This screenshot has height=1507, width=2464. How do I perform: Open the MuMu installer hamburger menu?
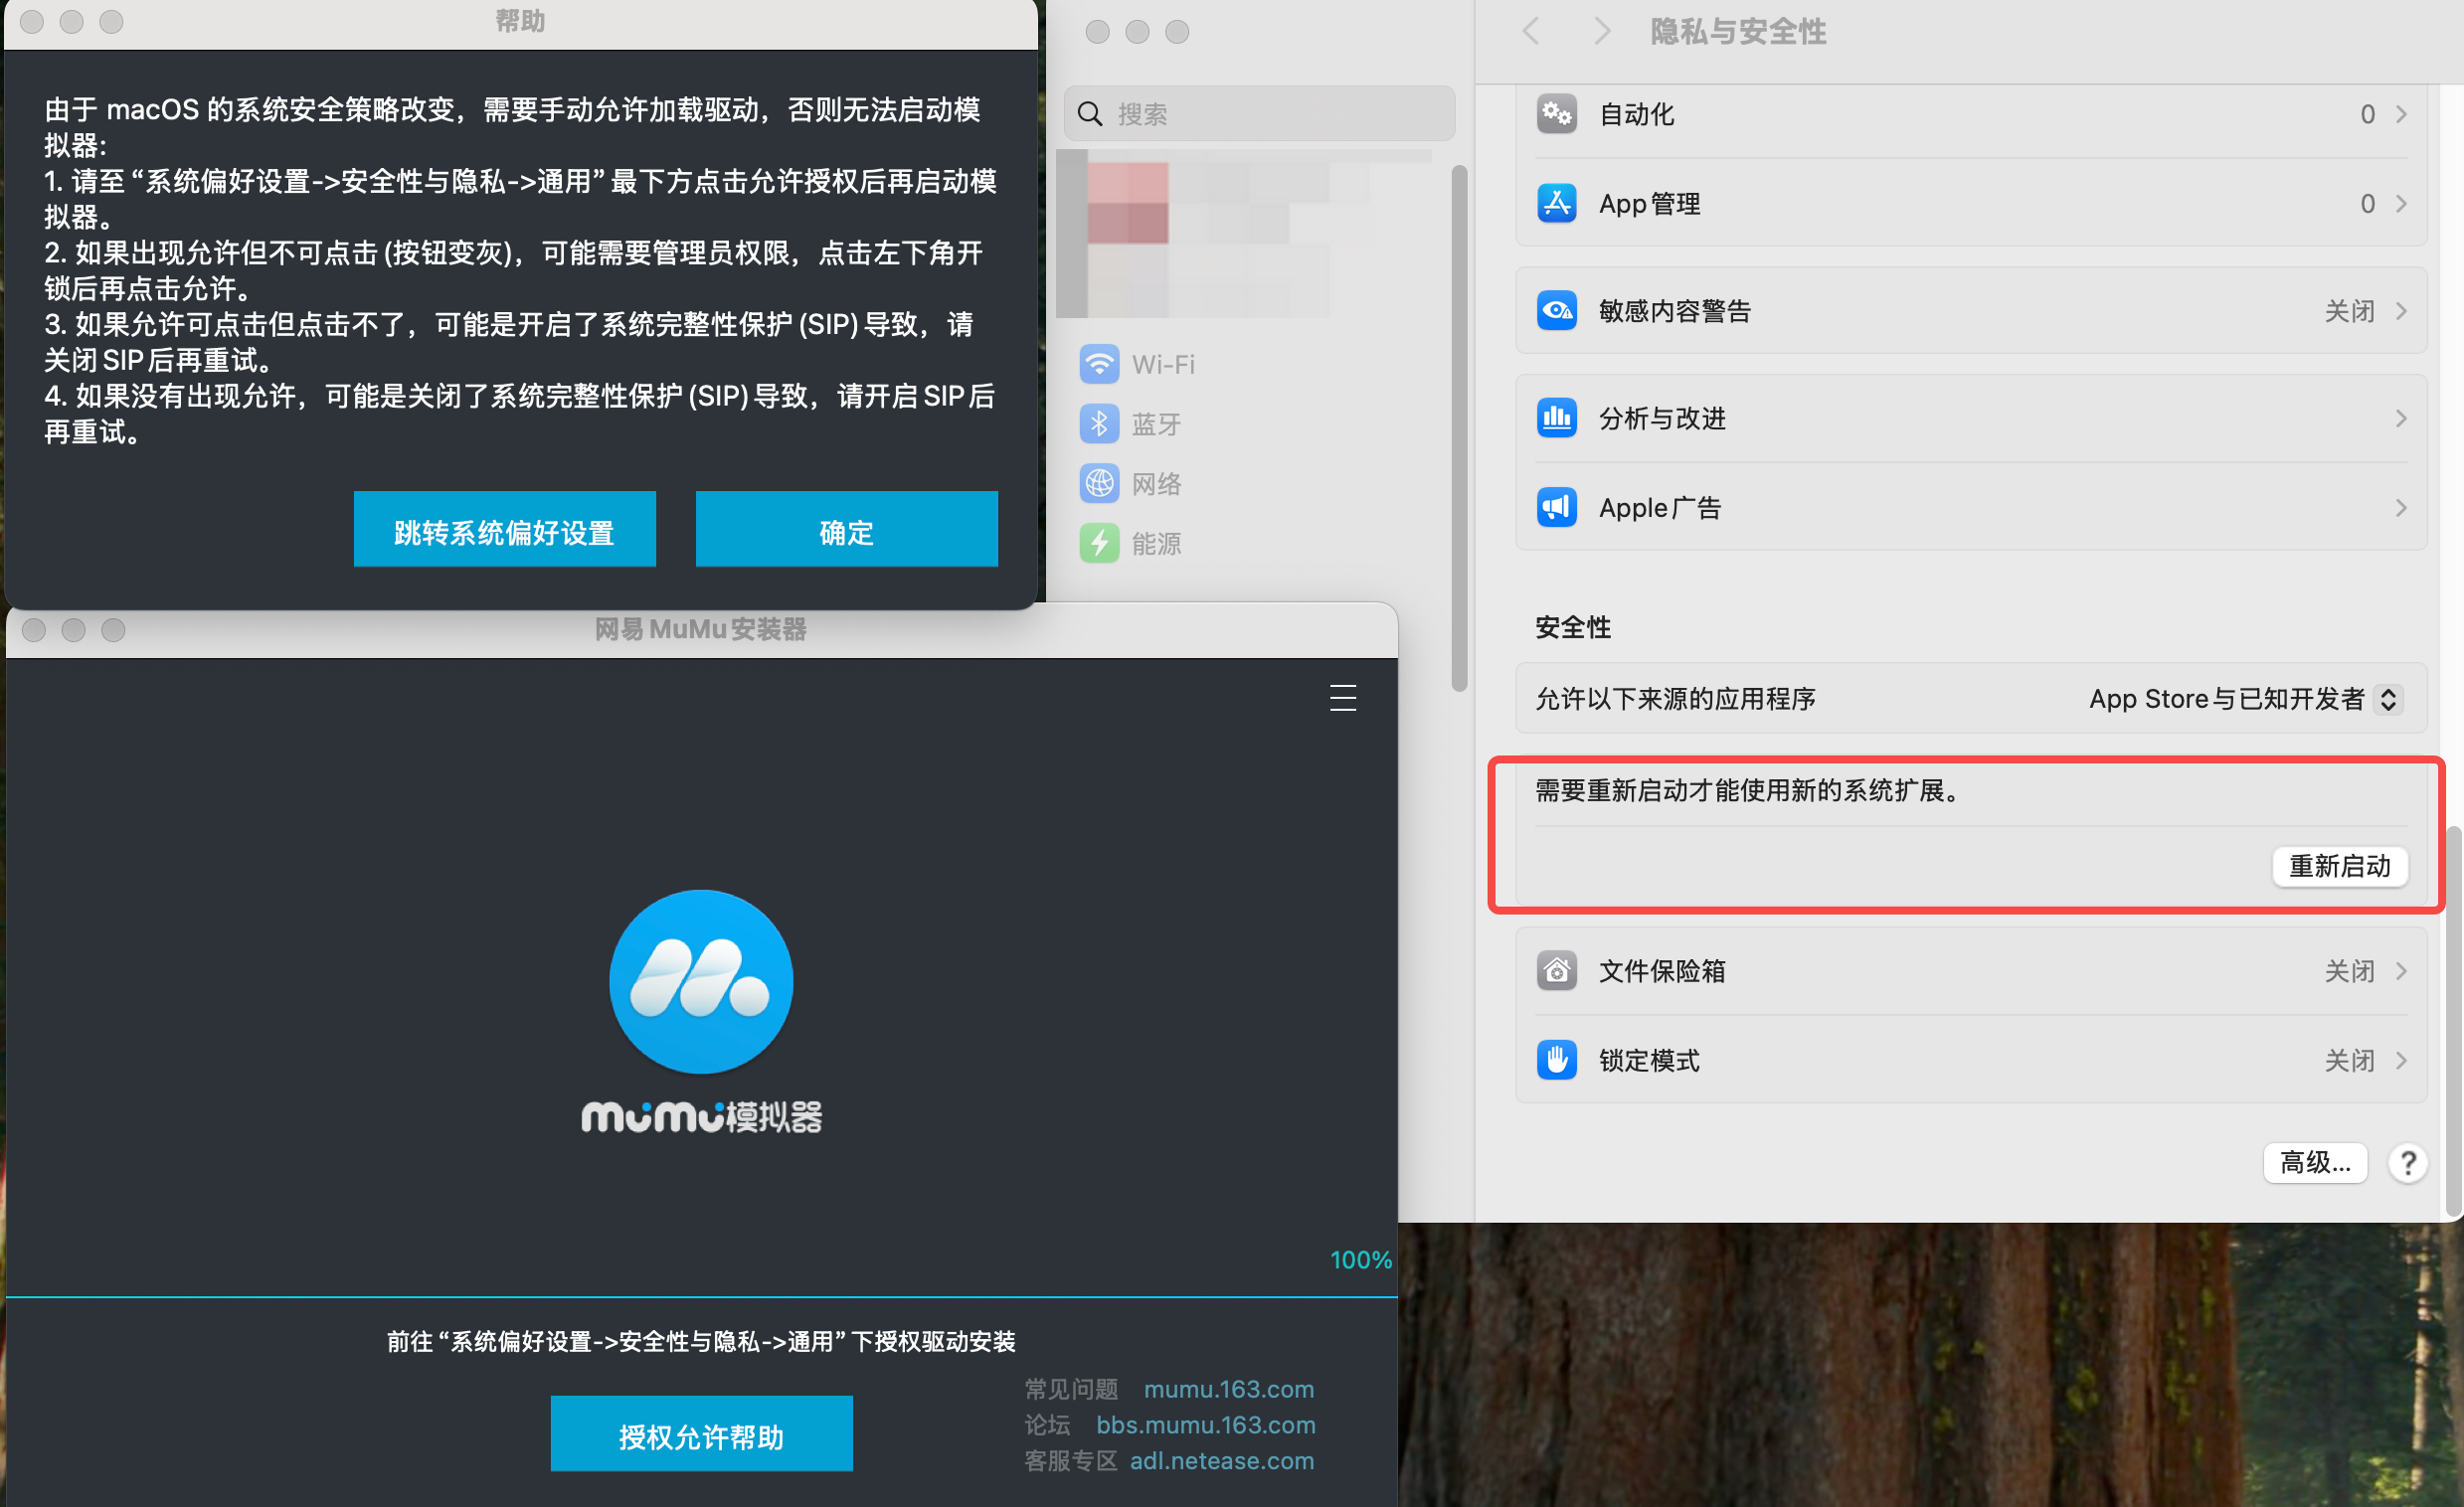coord(1343,697)
